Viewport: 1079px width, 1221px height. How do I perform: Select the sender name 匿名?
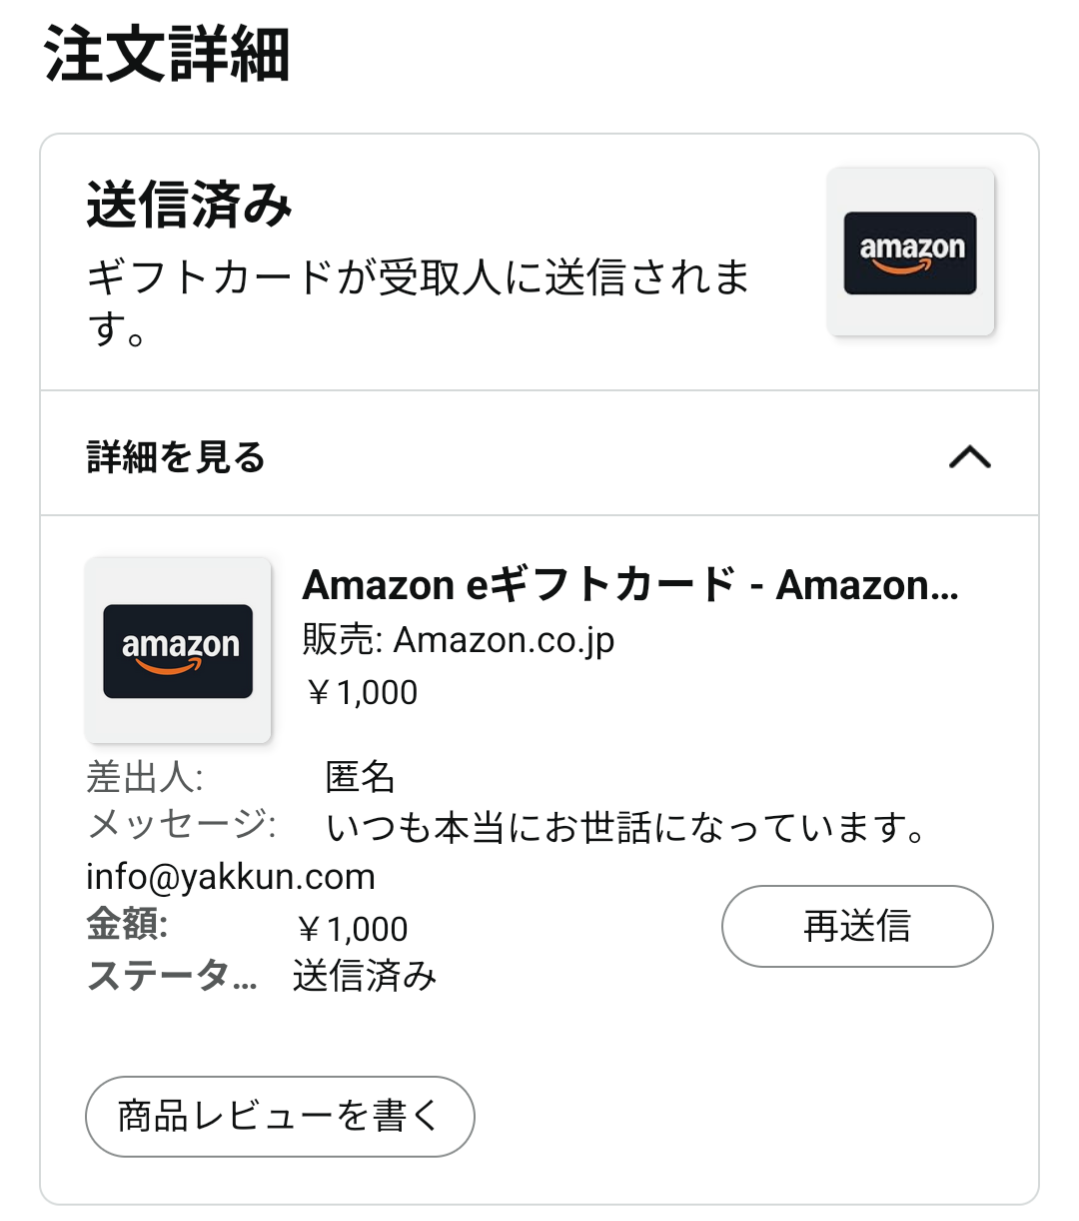click(x=360, y=777)
